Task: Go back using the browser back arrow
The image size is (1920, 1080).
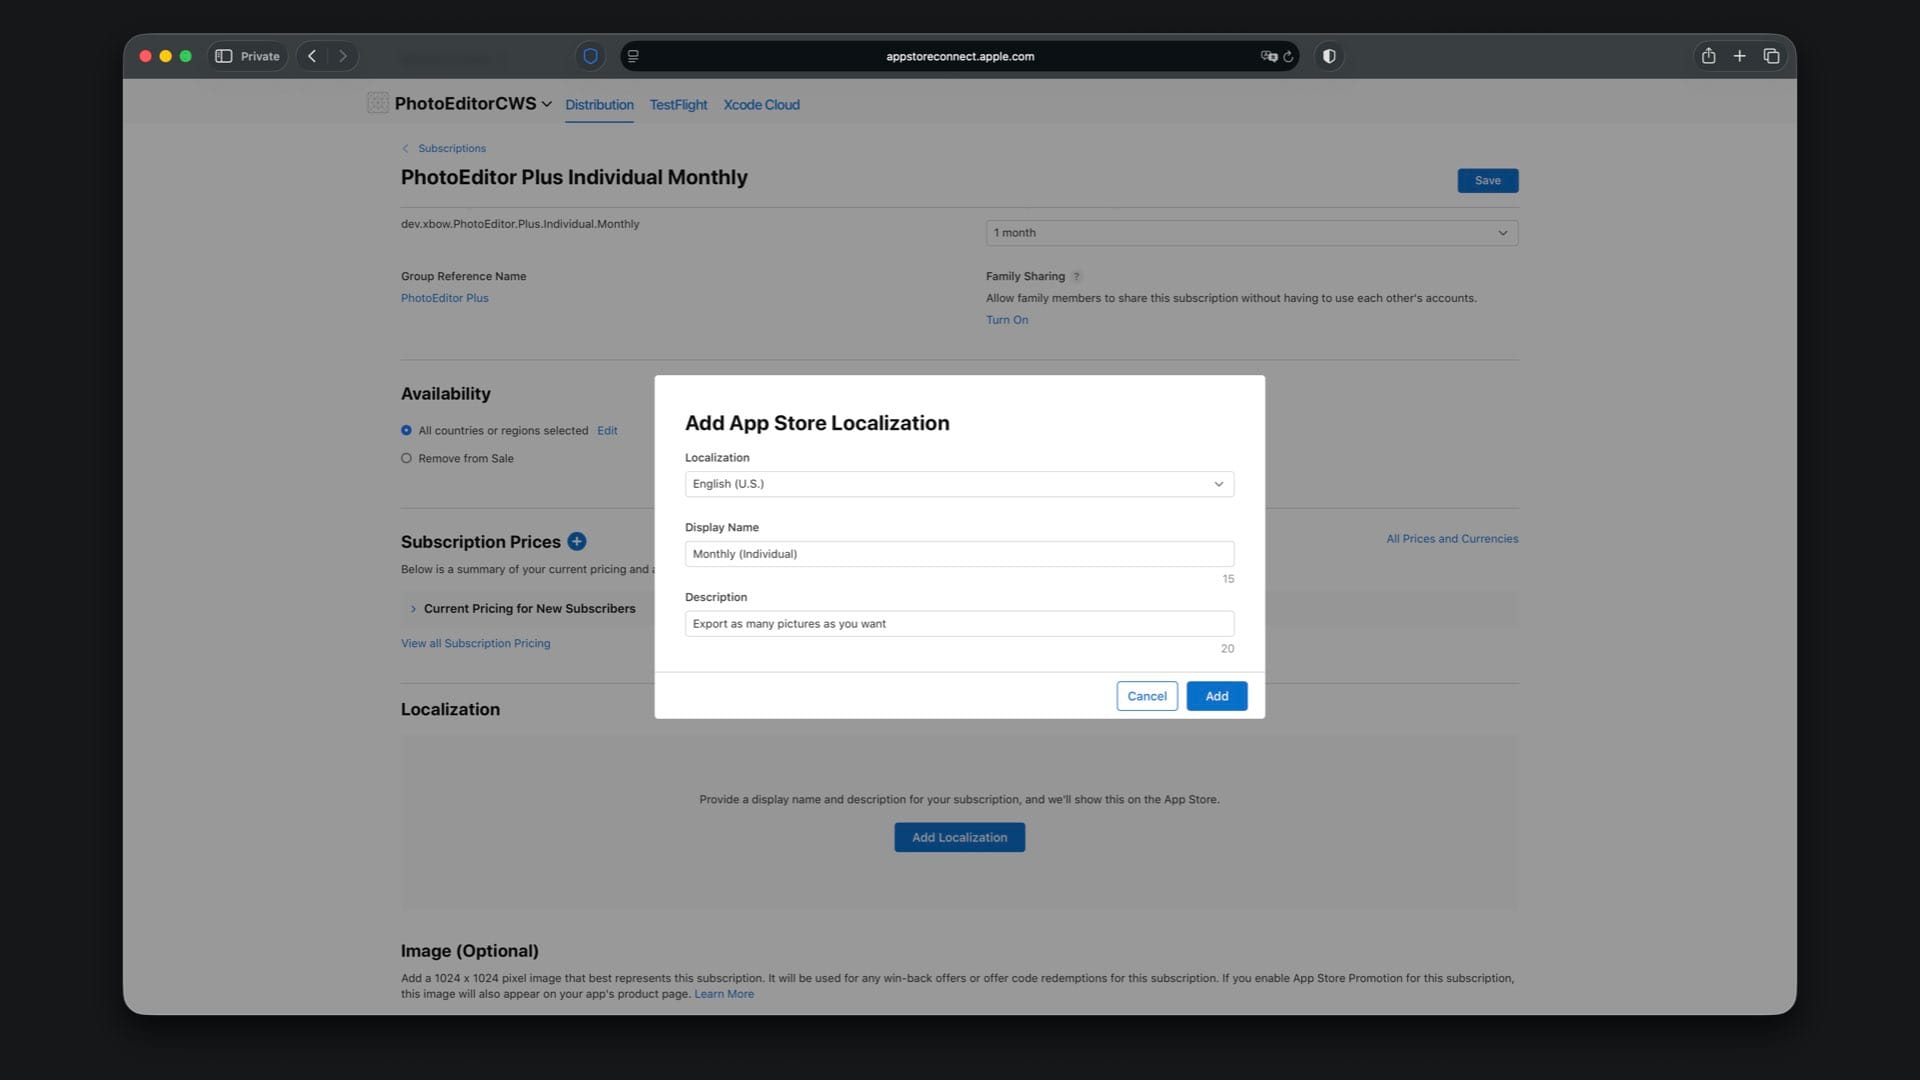Action: click(x=312, y=56)
